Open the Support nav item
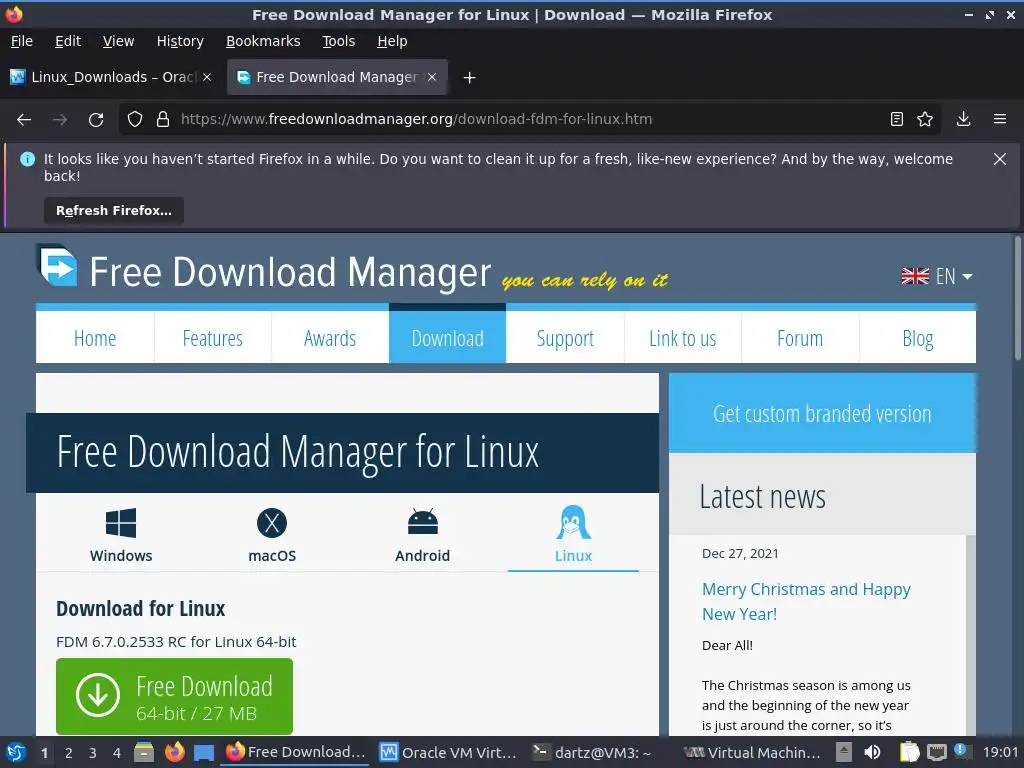 point(565,338)
